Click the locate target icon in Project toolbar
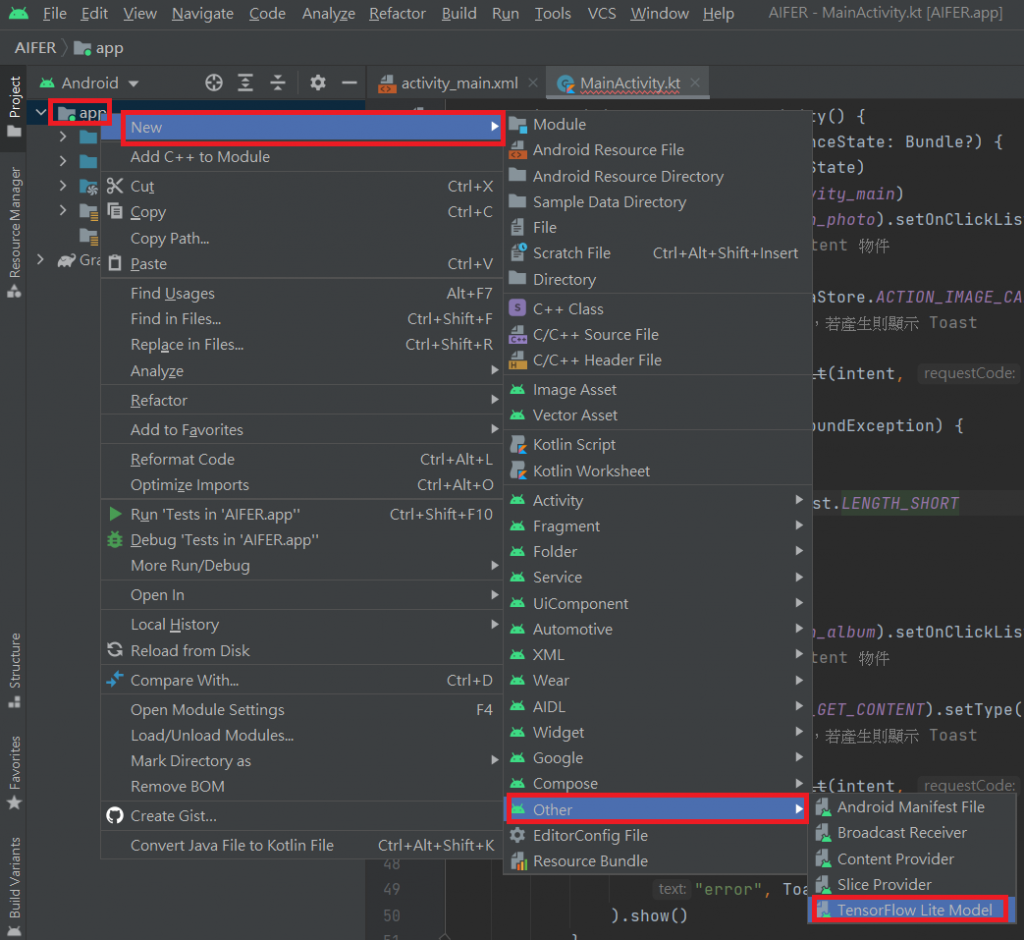 [214, 83]
